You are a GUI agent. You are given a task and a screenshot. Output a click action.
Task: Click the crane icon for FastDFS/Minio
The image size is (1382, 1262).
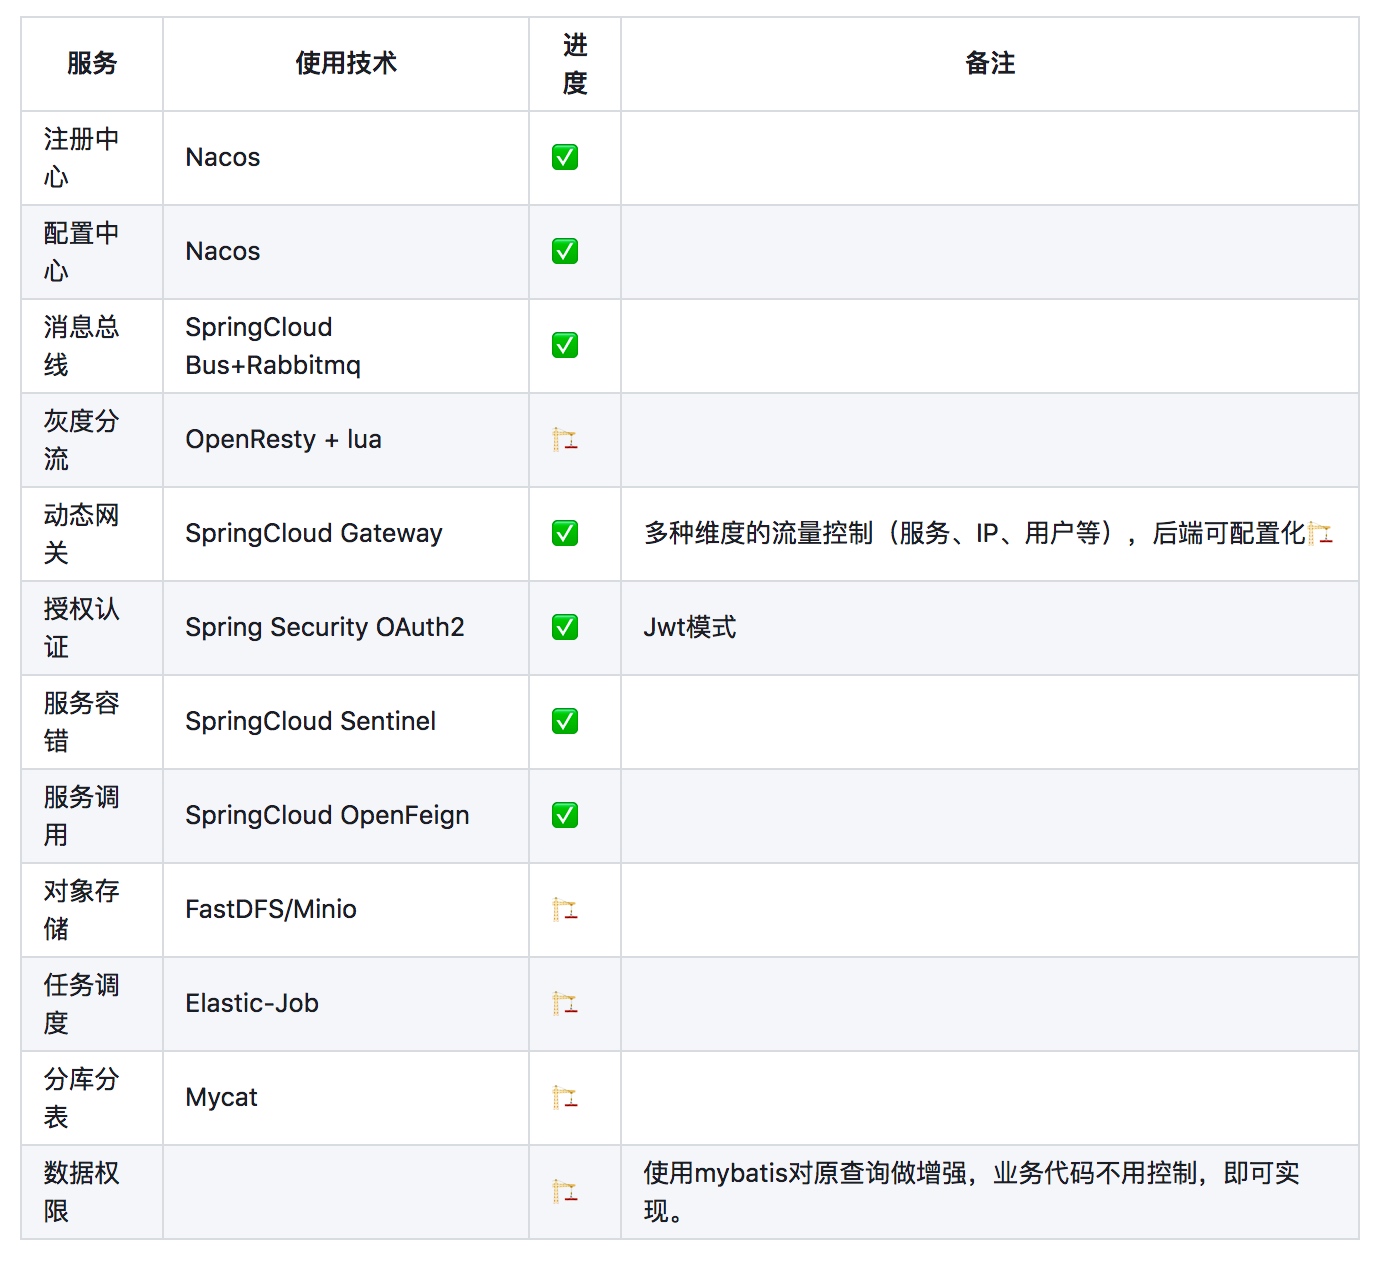click(x=565, y=910)
